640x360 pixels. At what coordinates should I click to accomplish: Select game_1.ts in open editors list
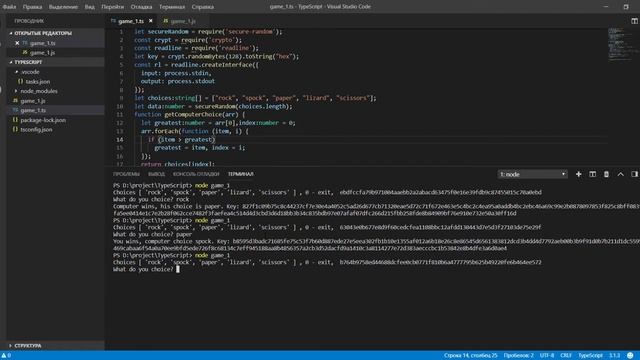click(55, 43)
